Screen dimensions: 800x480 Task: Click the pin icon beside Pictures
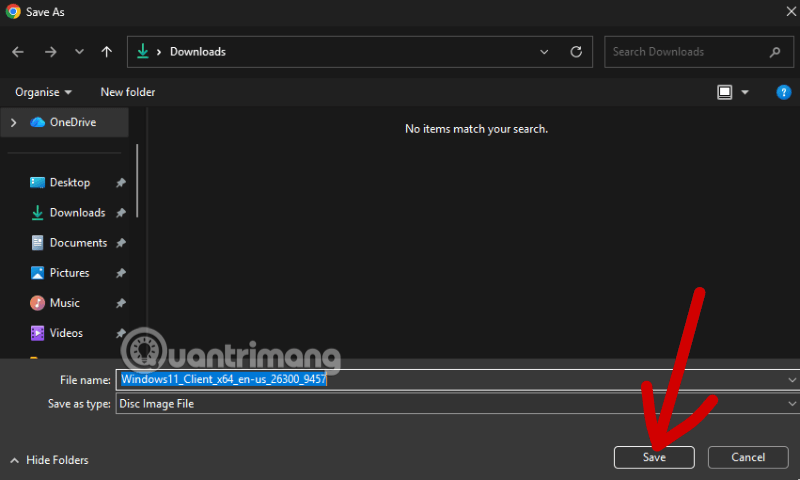click(120, 273)
